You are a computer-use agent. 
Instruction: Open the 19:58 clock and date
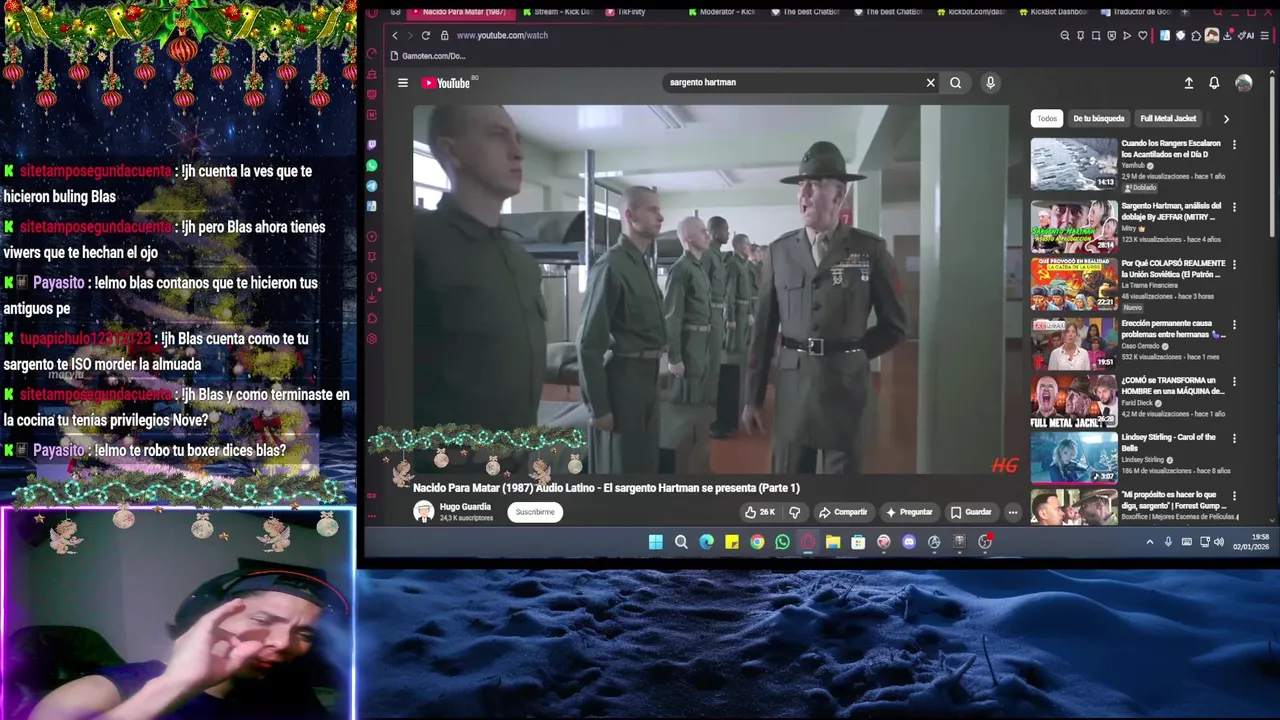pyautogui.click(x=1252, y=542)
